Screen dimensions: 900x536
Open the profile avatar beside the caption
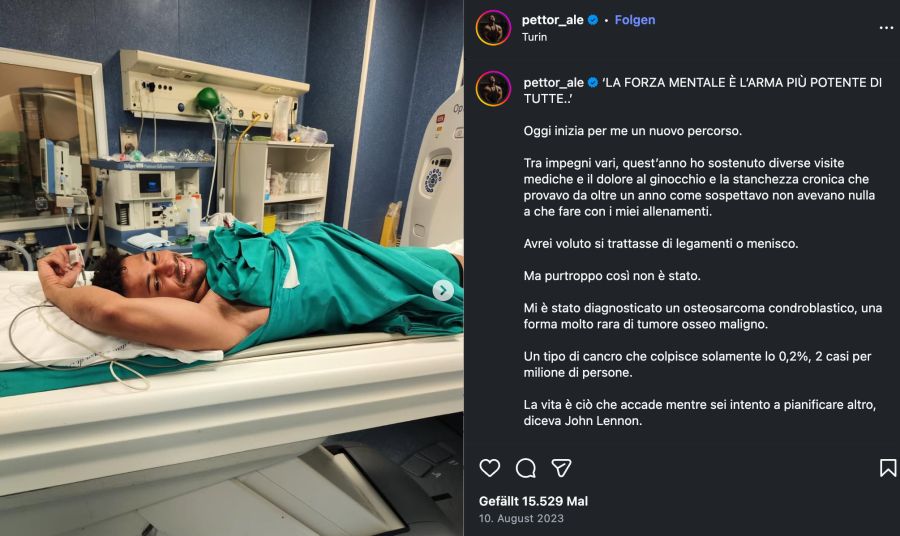(493, 88)
